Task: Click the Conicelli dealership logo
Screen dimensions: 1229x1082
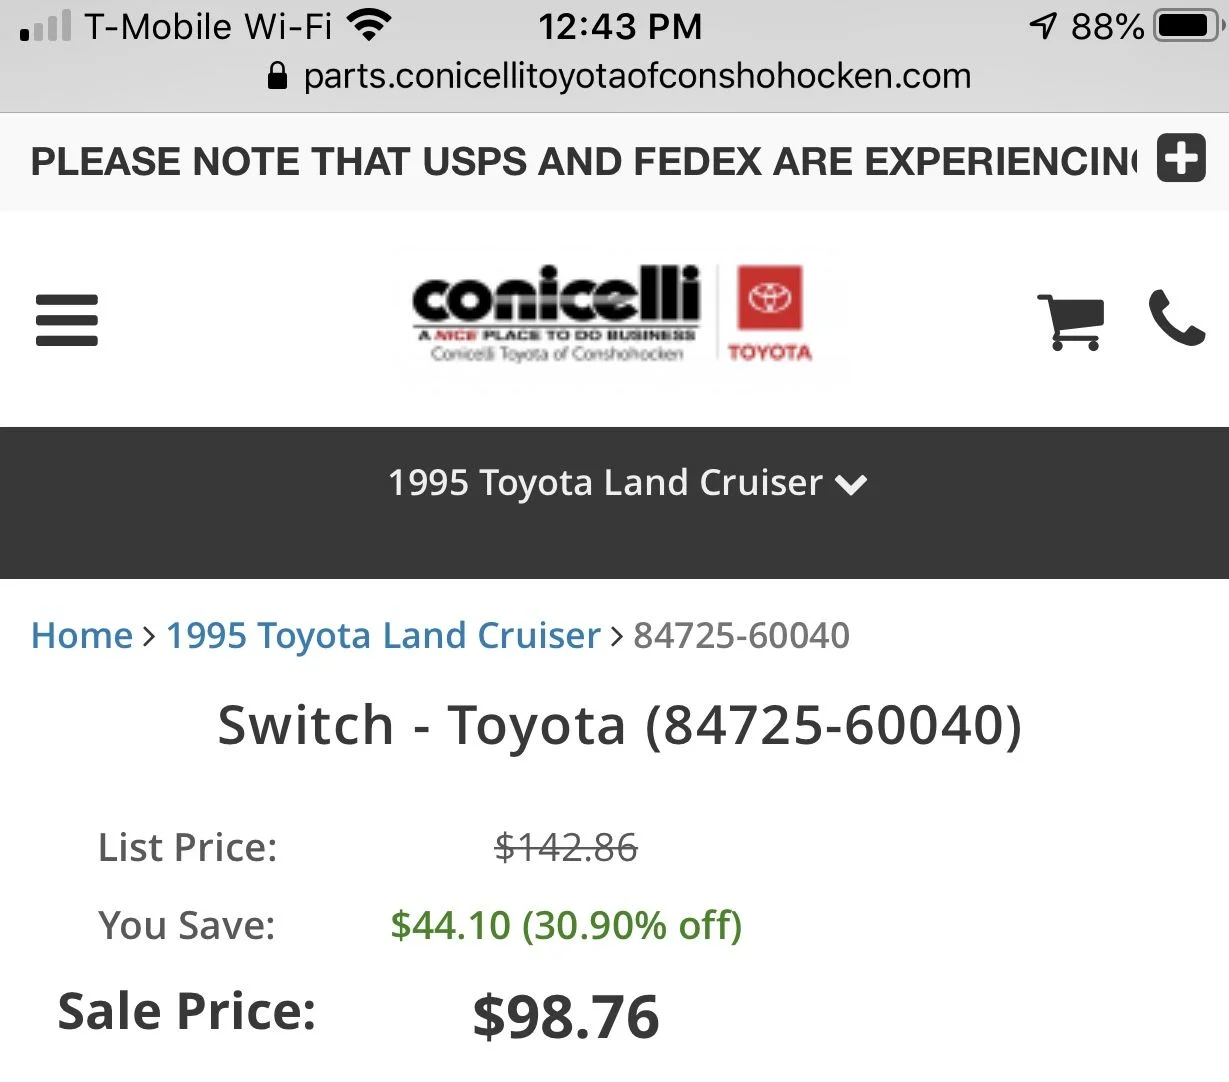Action: 557,313
